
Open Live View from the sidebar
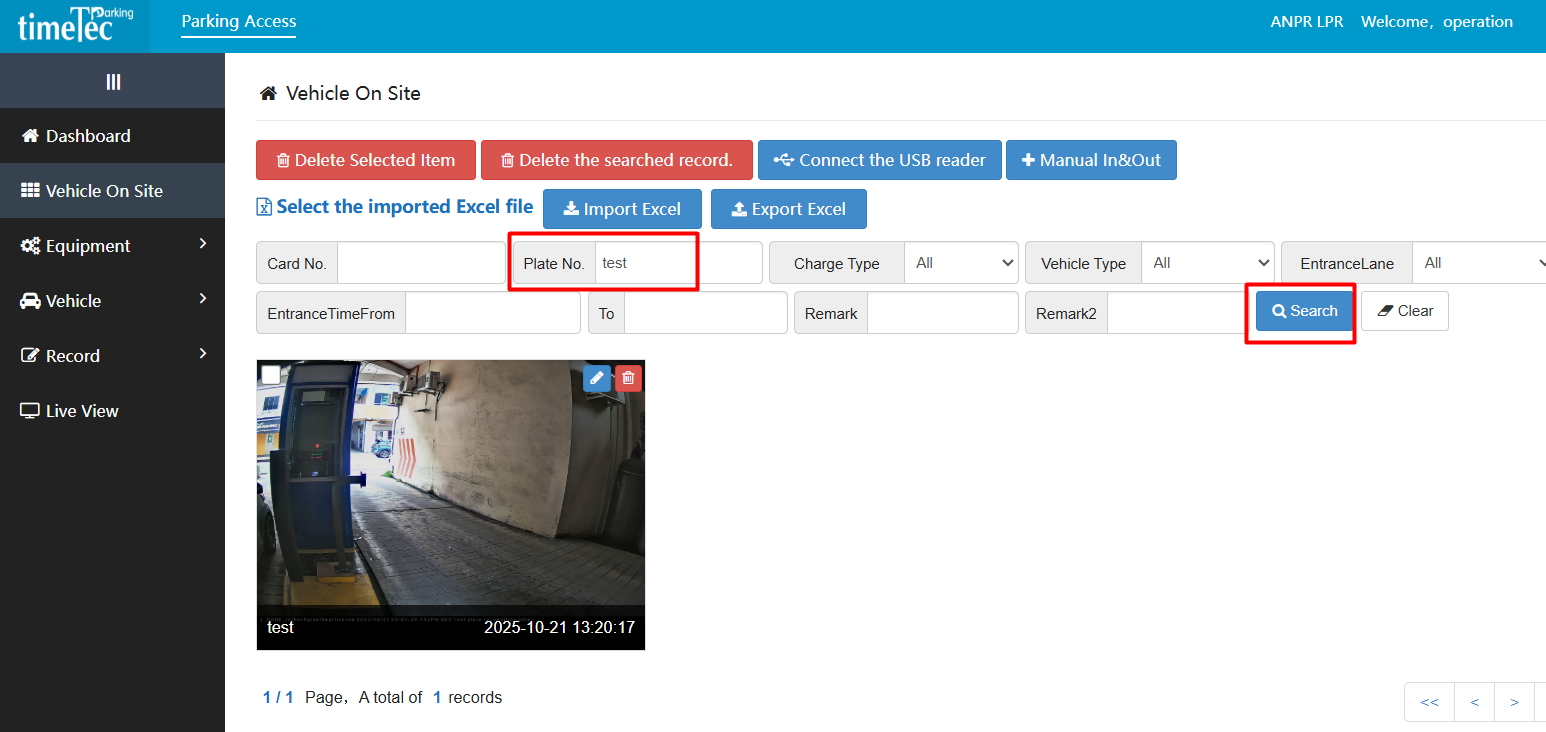(x=82, y=411)
